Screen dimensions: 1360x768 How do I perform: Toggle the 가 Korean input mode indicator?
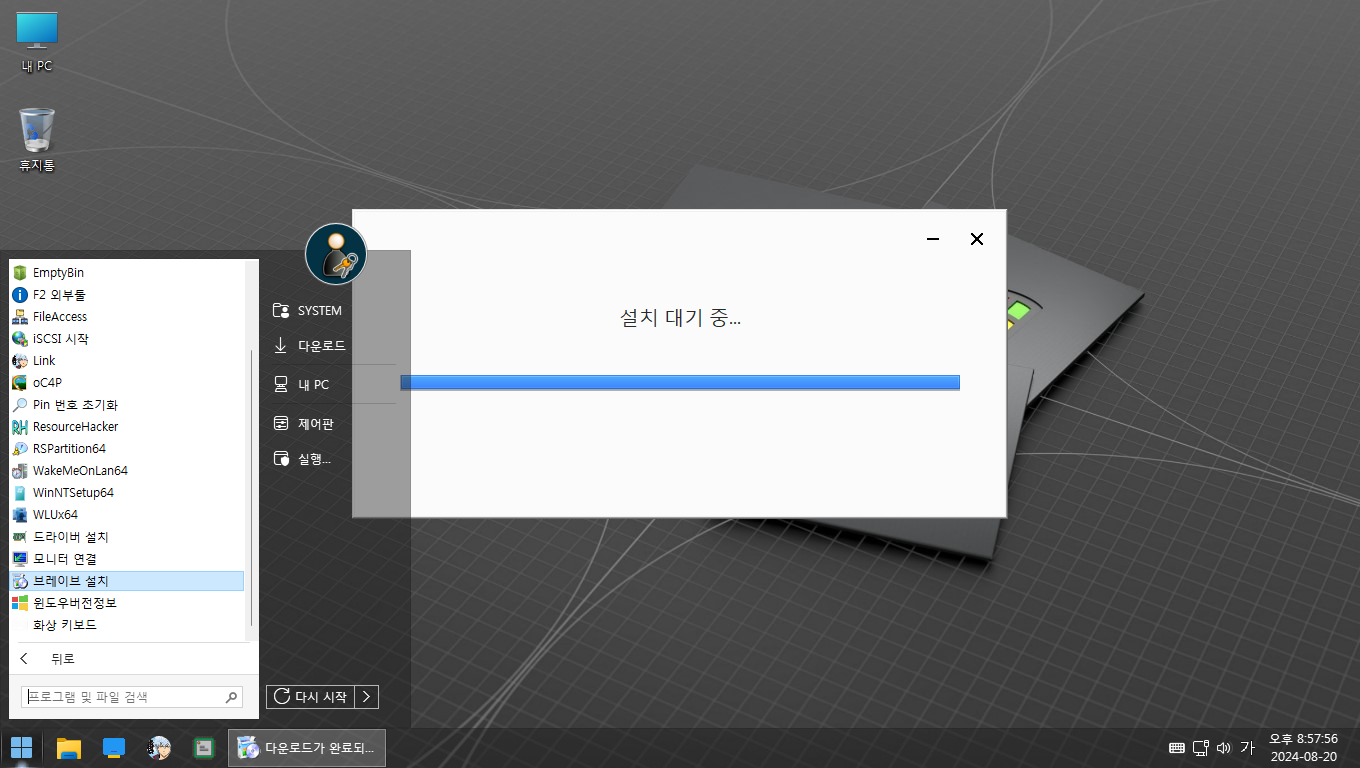coord(1247,748)
